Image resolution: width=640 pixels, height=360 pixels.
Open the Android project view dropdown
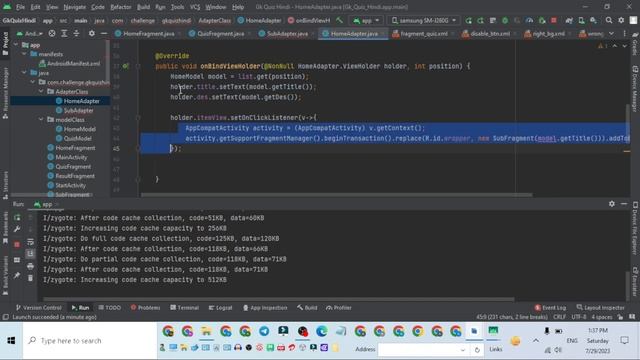tap(29, 33)
